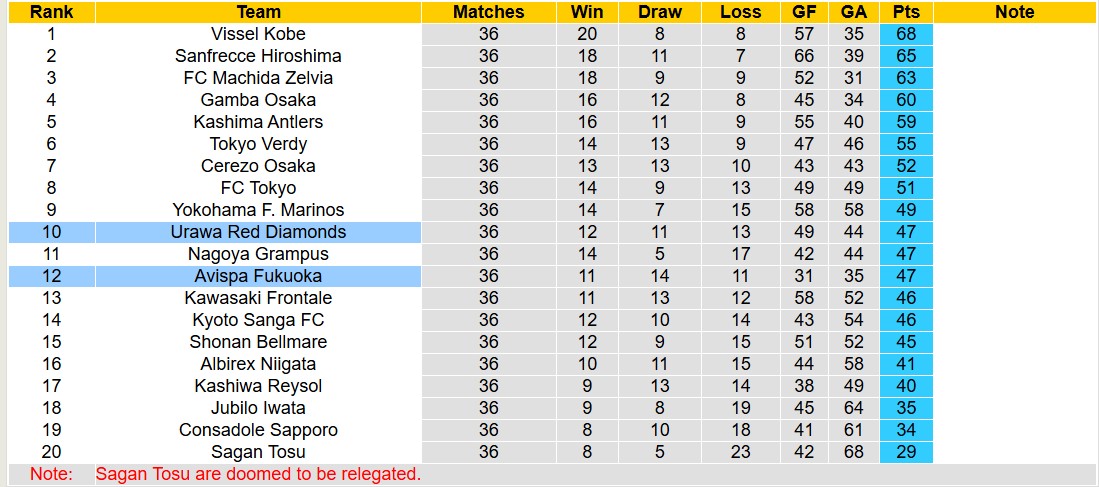Screen dimensions: 1099x487
Task: Click the Vissel Kobe team name
Action: click(x=258, y=34)
